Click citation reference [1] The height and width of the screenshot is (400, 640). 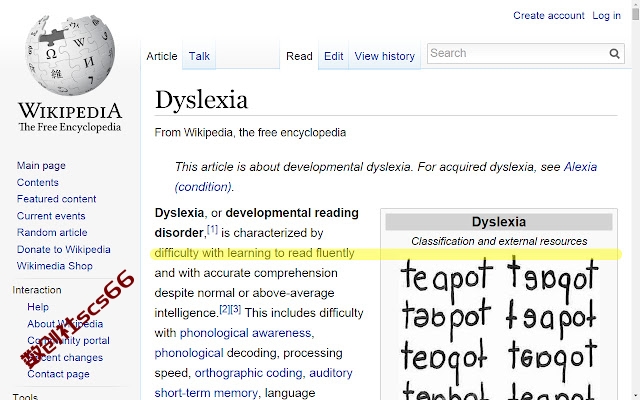tap(212, 229)
